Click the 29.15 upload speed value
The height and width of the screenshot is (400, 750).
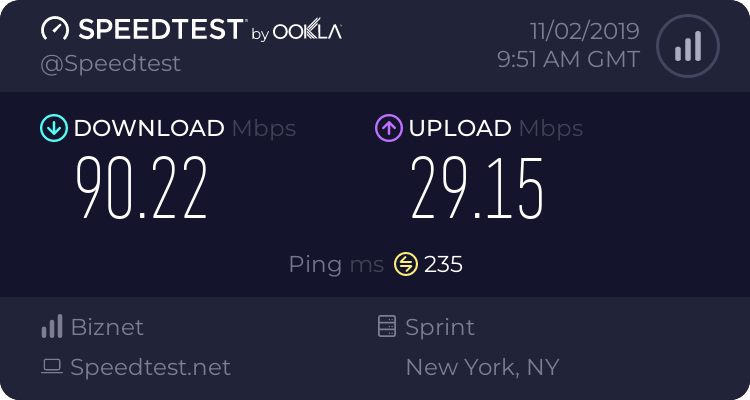[x=478, y=188]
